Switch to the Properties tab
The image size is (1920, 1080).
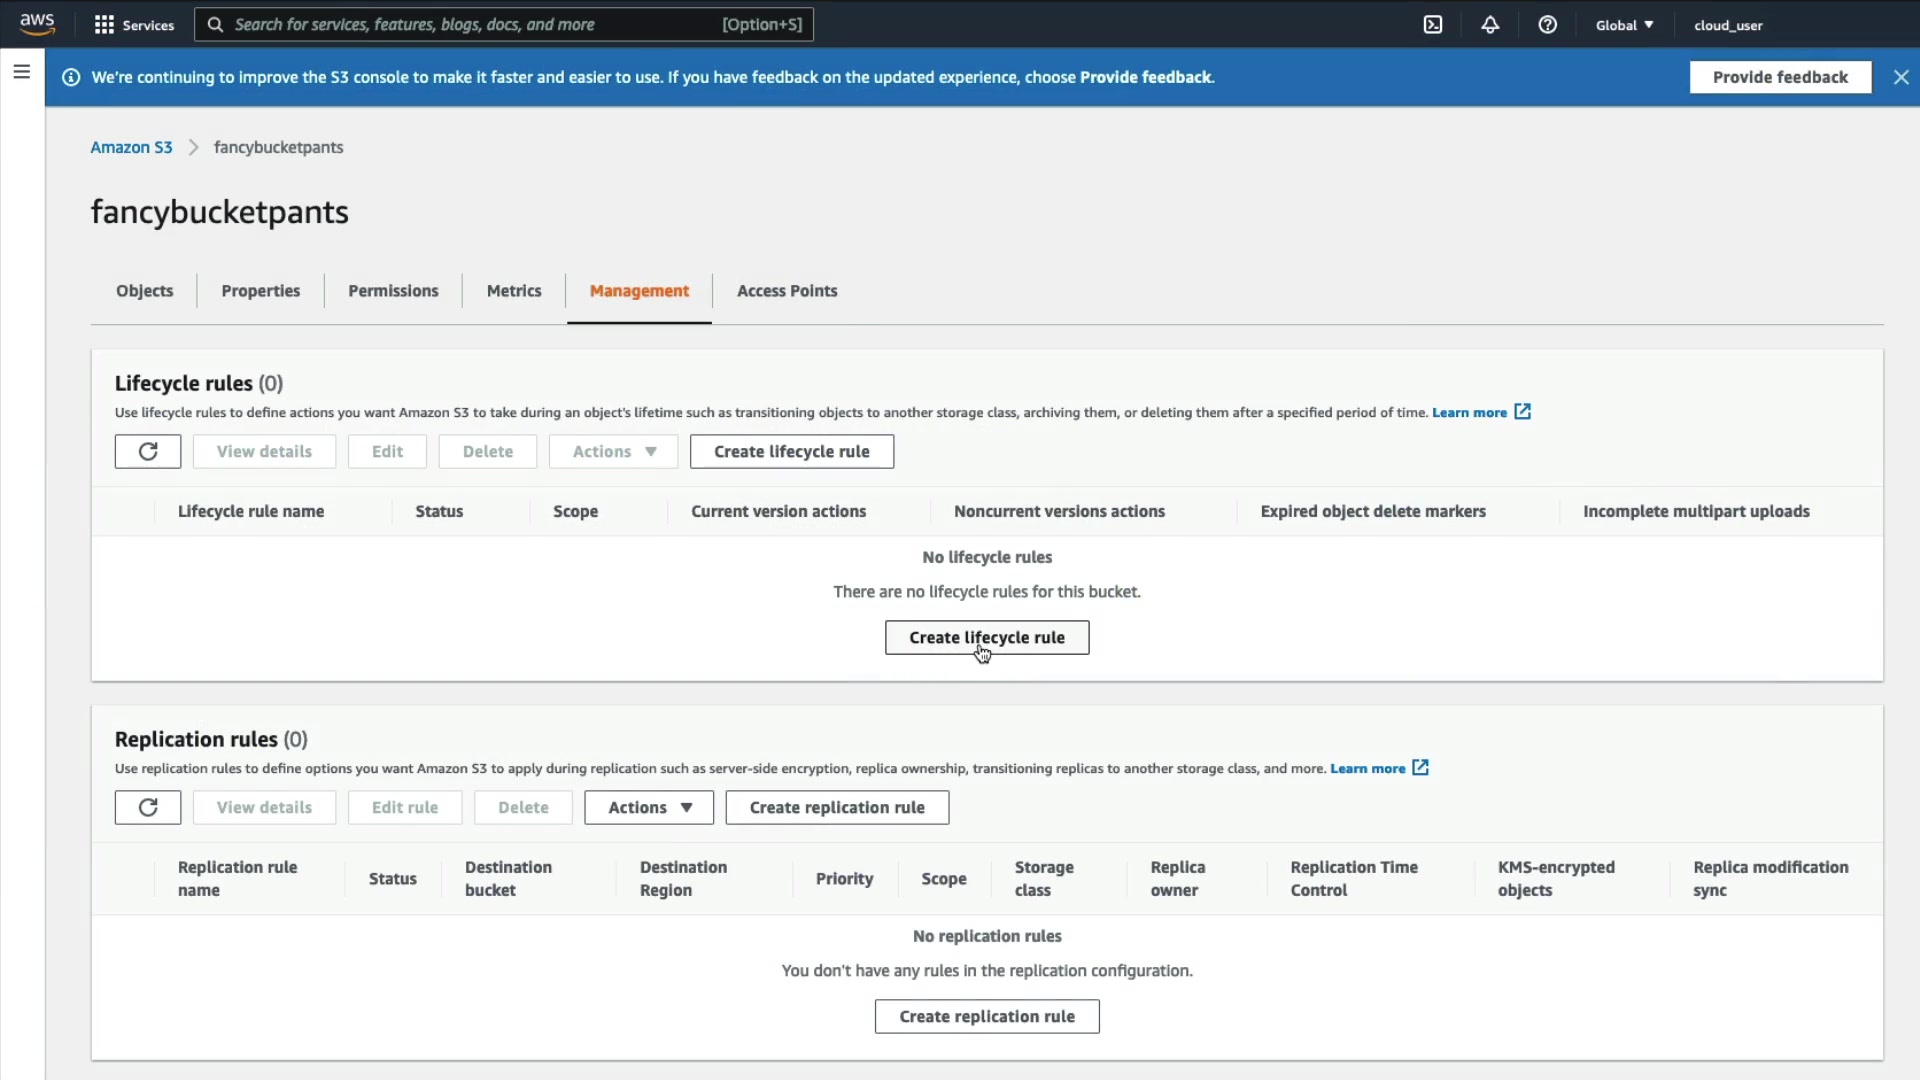tap(260, 291)
